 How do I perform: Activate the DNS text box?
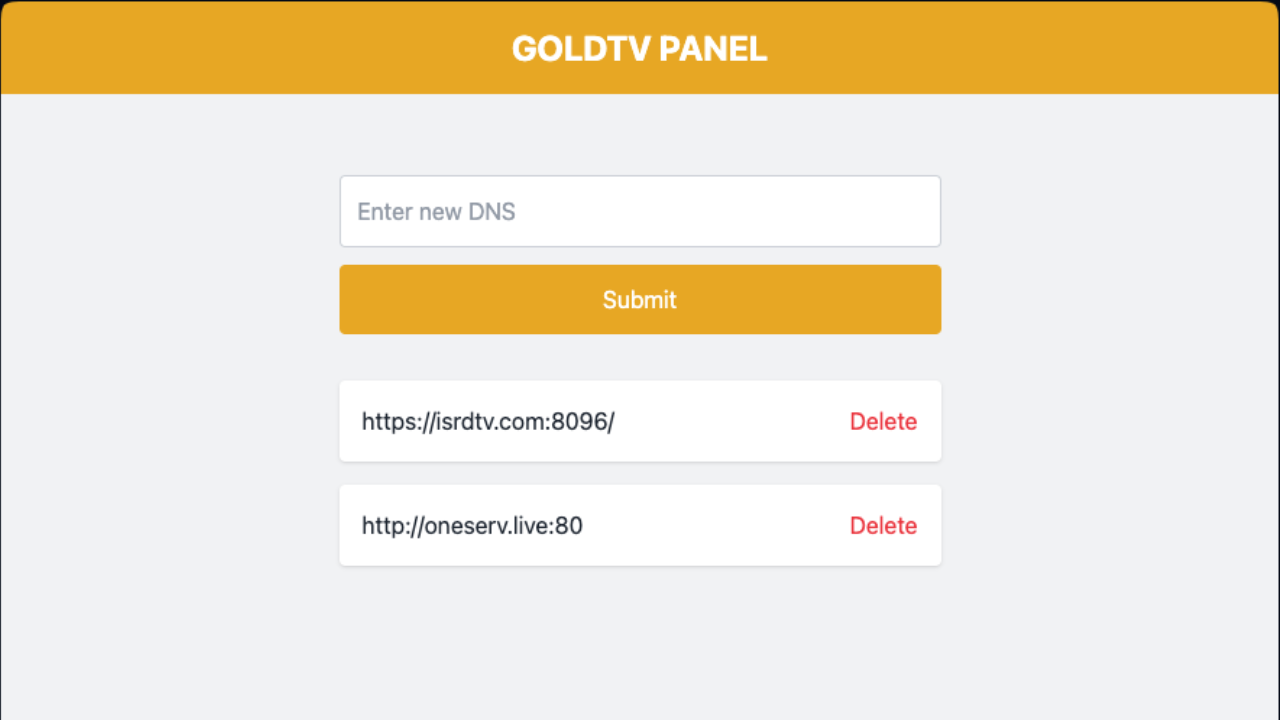pos(640,211)
